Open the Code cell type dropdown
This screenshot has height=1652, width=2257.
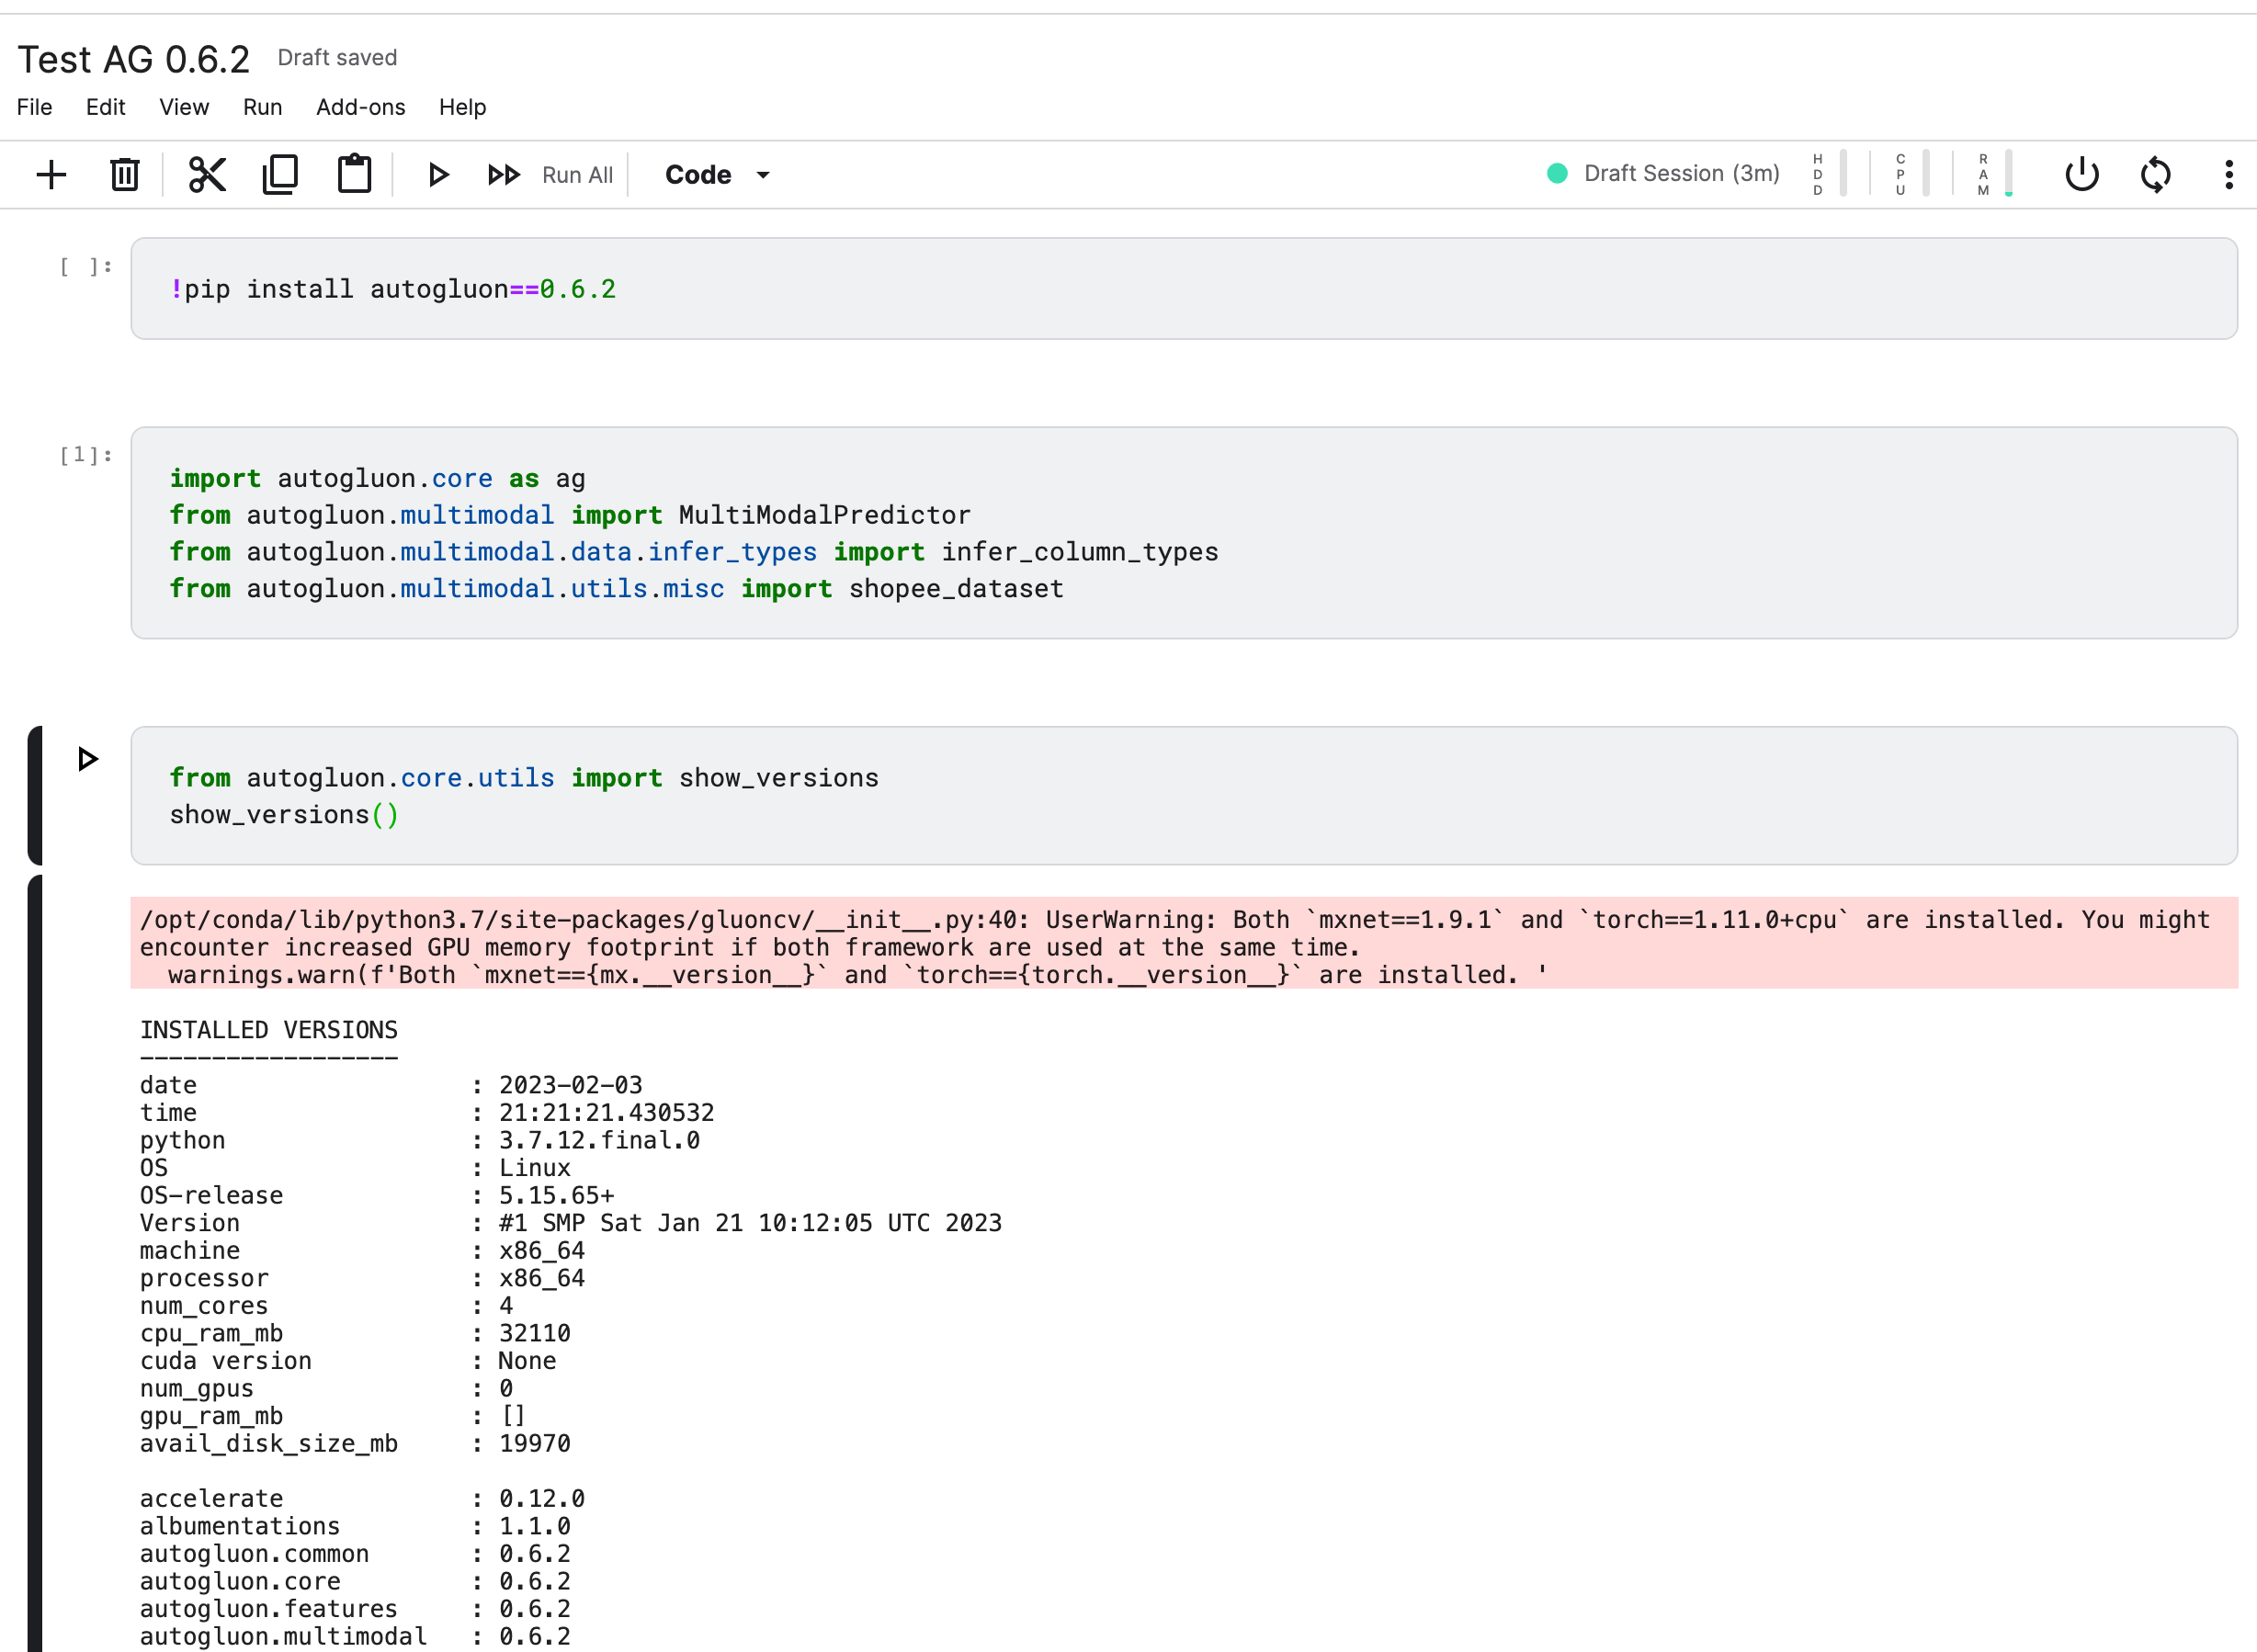coord(716,174)
